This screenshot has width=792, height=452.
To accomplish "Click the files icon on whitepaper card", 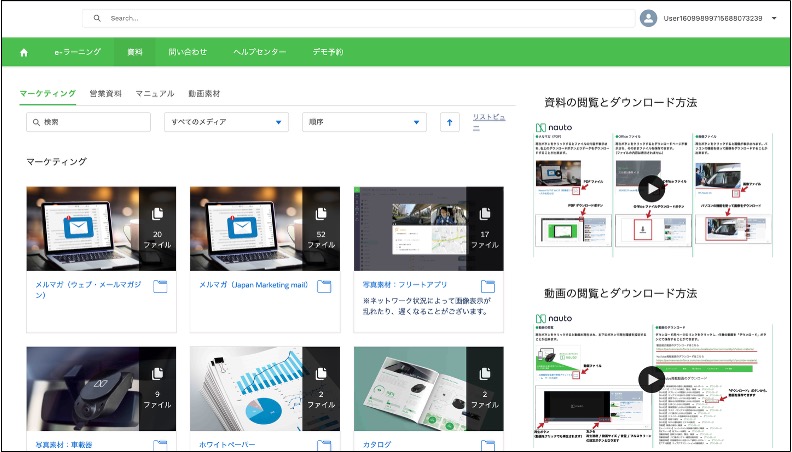I will 321,374.
